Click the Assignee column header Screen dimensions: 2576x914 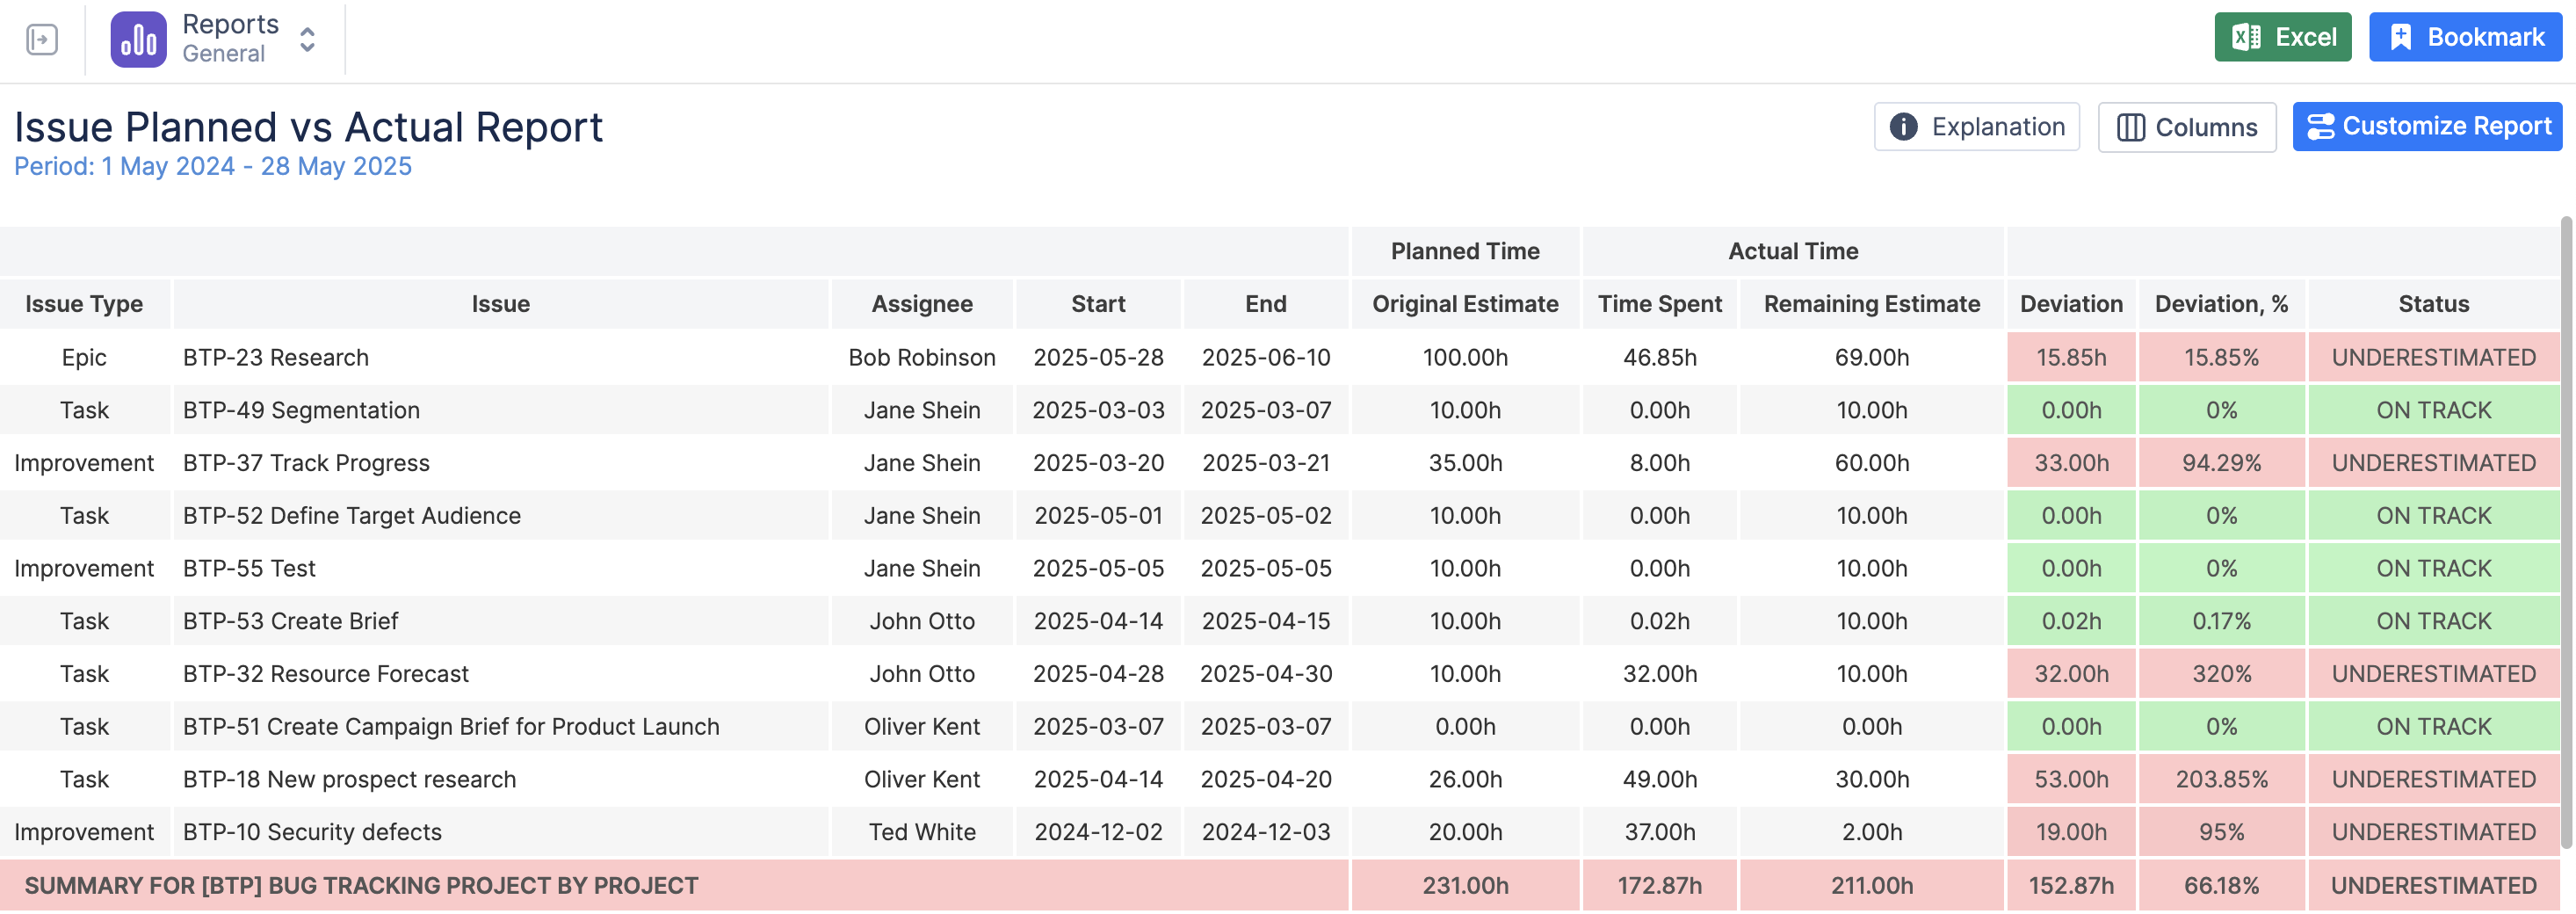click(921, 304)
